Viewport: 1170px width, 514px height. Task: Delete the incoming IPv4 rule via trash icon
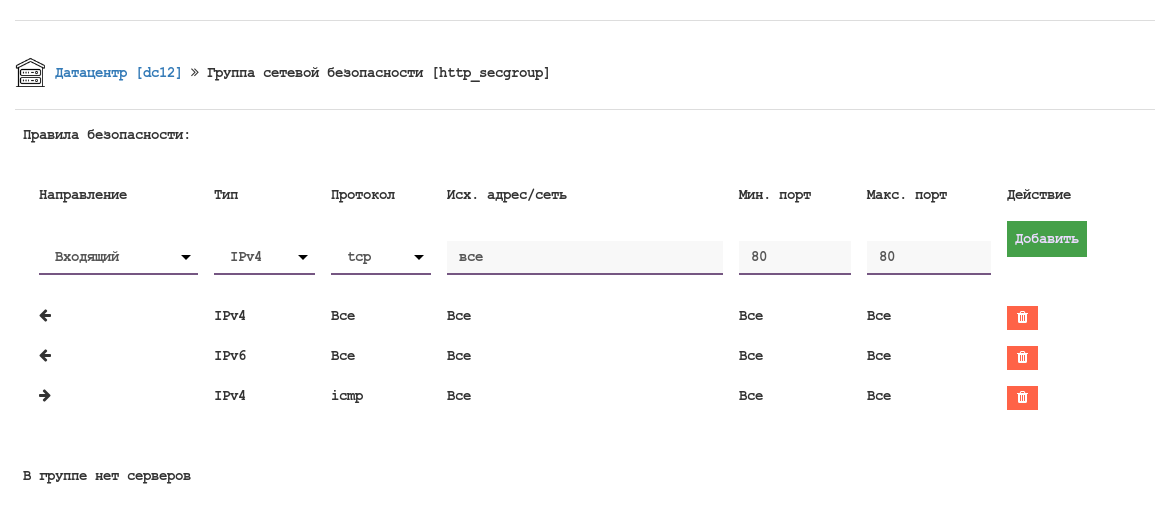click(x=1022, y=318)
